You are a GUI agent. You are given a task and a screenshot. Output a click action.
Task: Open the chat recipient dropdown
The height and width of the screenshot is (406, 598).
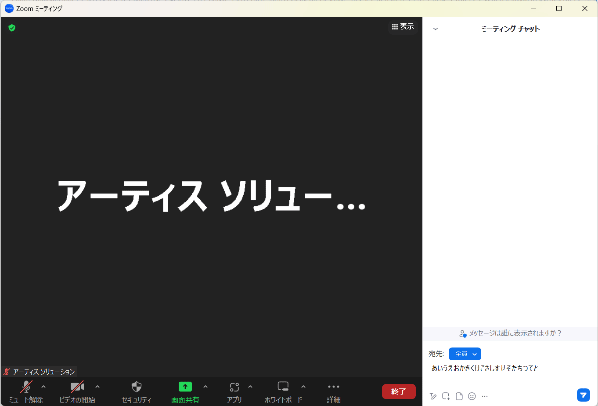pyautogui.click(x=465, y=354)
